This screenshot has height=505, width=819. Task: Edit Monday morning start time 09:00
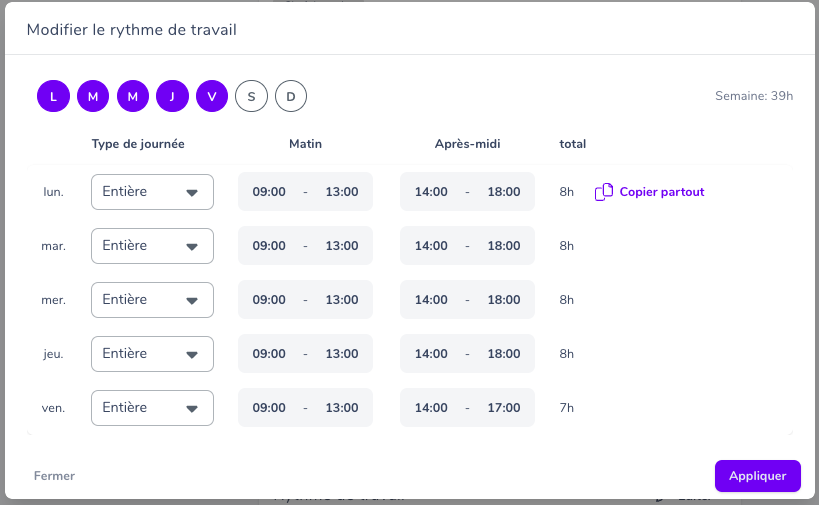(269, 192)
